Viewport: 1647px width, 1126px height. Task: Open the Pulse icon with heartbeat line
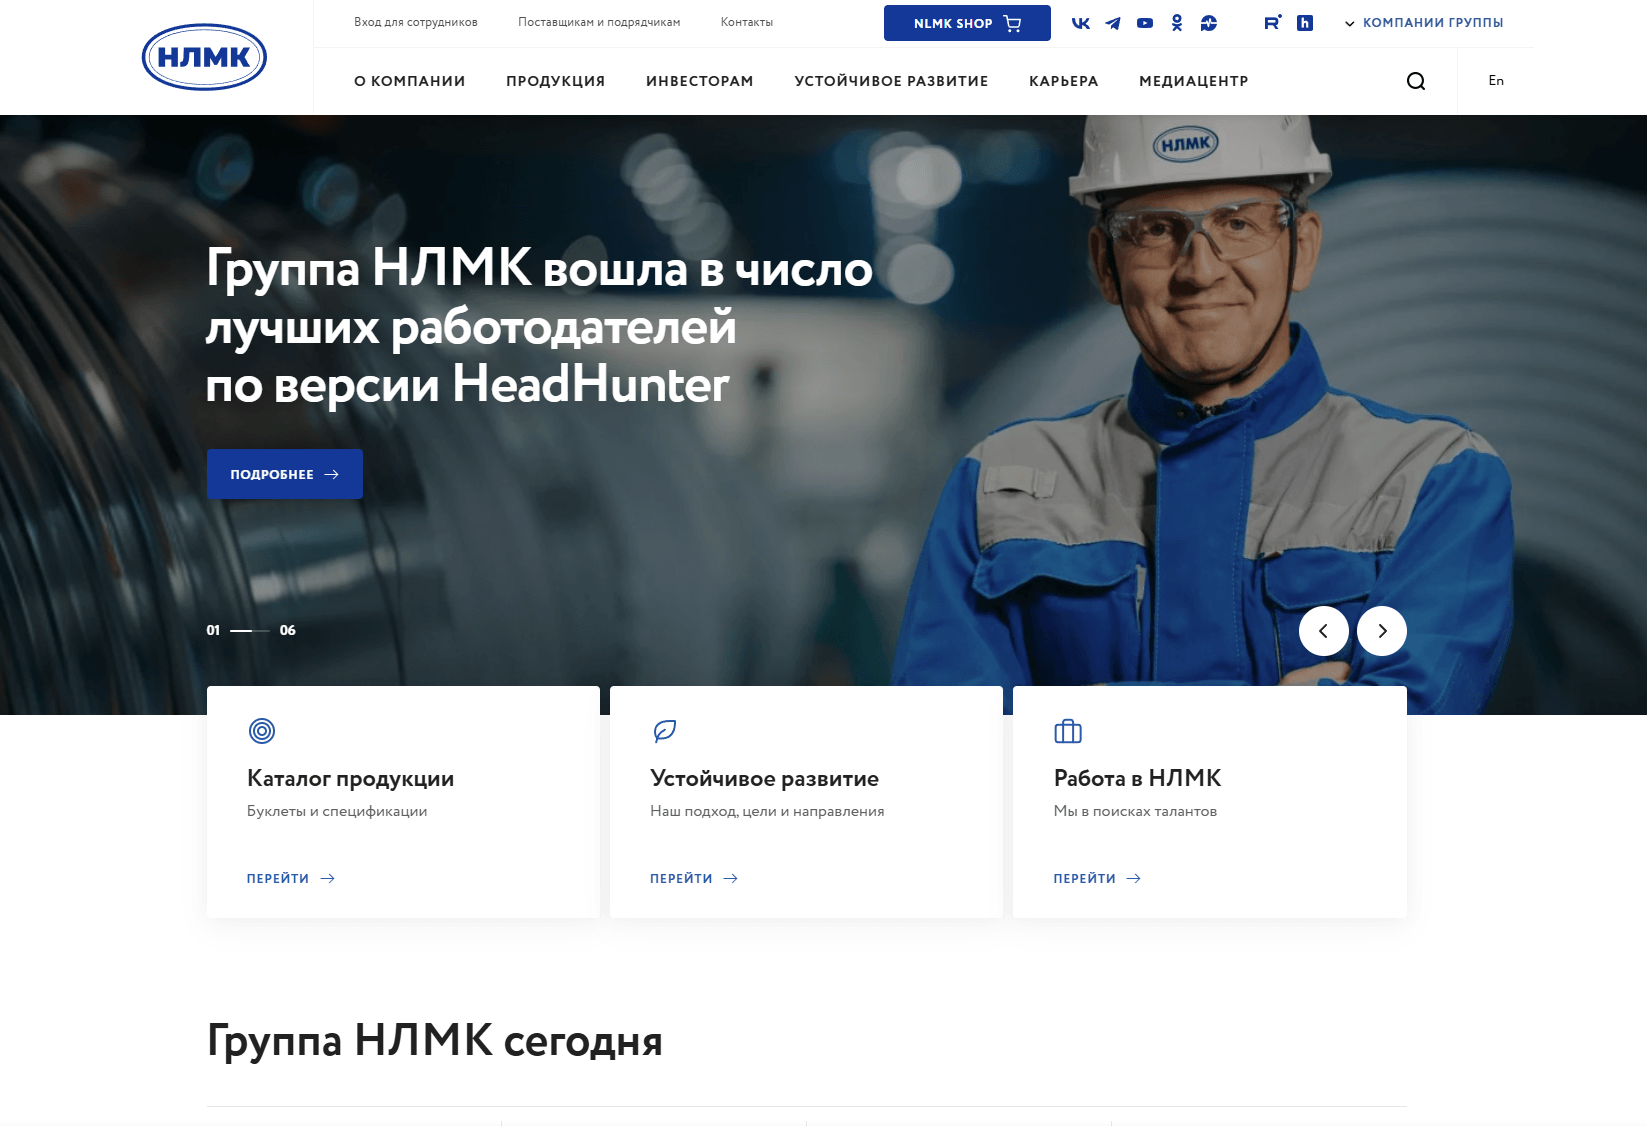click(1209, 23)
